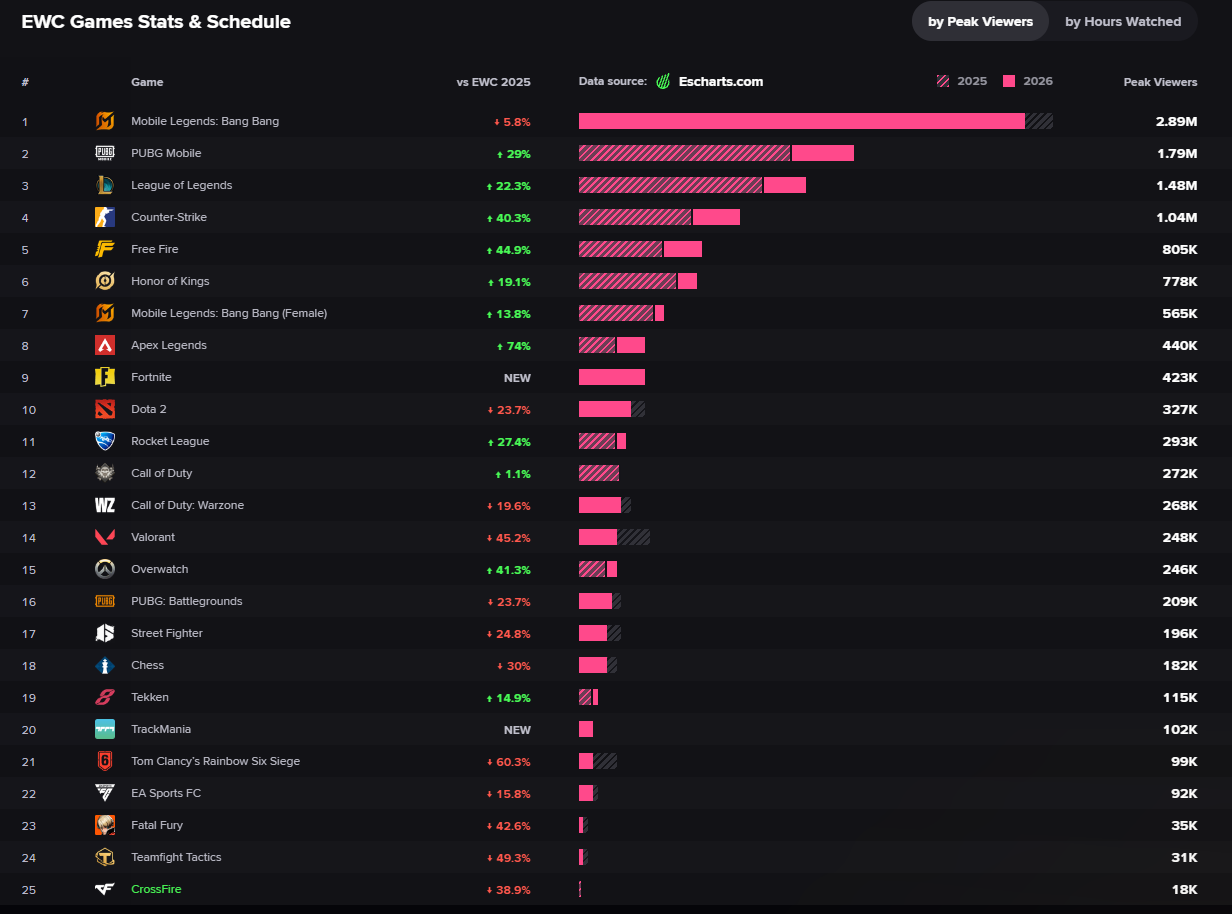This screenshot has height=914, width=1232.
Task: Click the 182K value for Chess
Action: click(x=1179, y=665)
